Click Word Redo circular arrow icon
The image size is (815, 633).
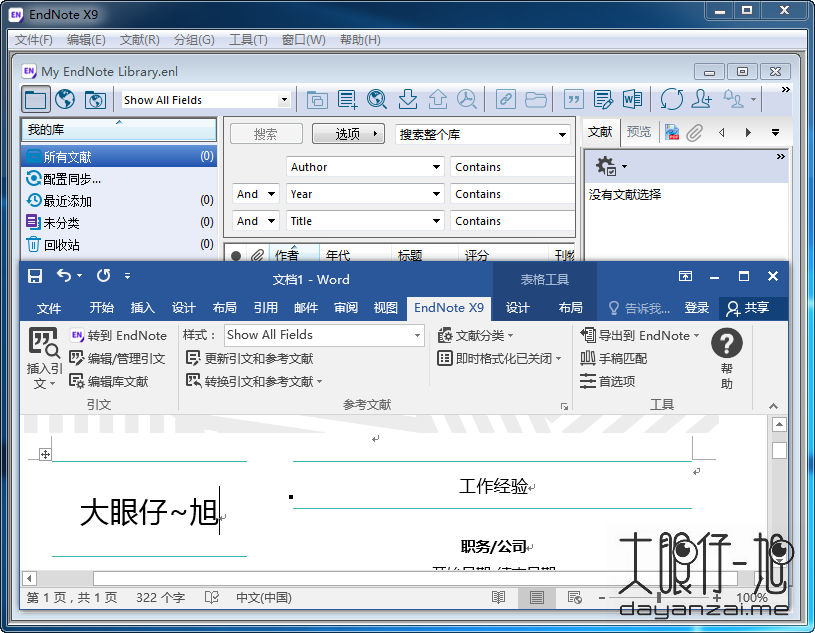(x=103, y=275)
